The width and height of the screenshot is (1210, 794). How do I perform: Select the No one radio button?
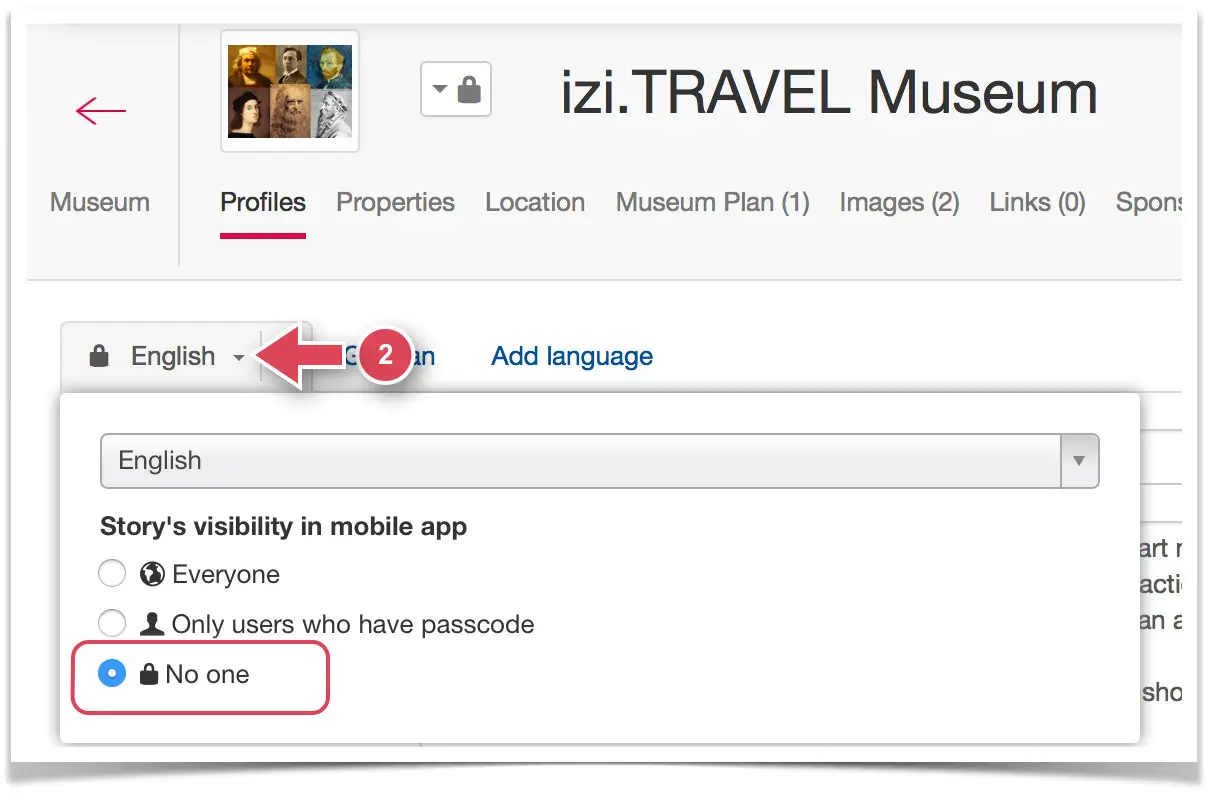pos(112,674)
